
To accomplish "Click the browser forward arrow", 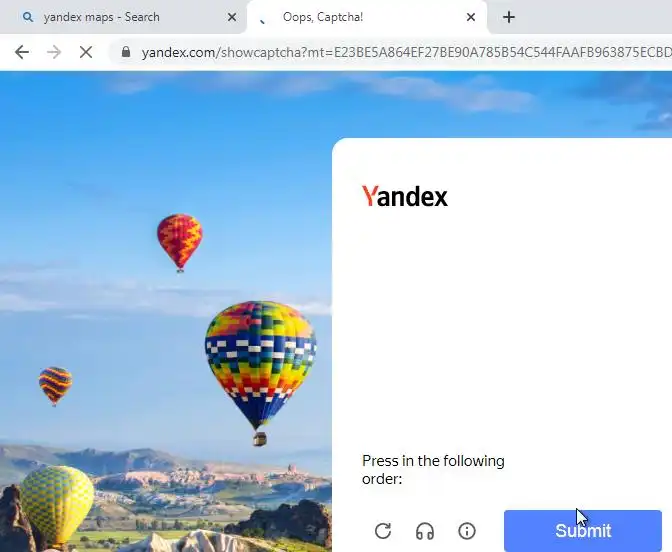I will point(54,52).
